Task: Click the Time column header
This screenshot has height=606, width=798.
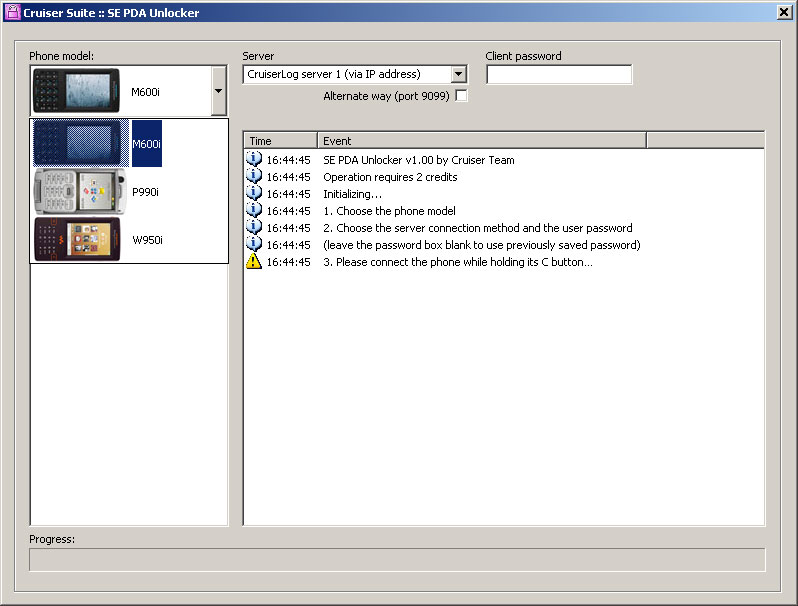Action: click(280, 140)
